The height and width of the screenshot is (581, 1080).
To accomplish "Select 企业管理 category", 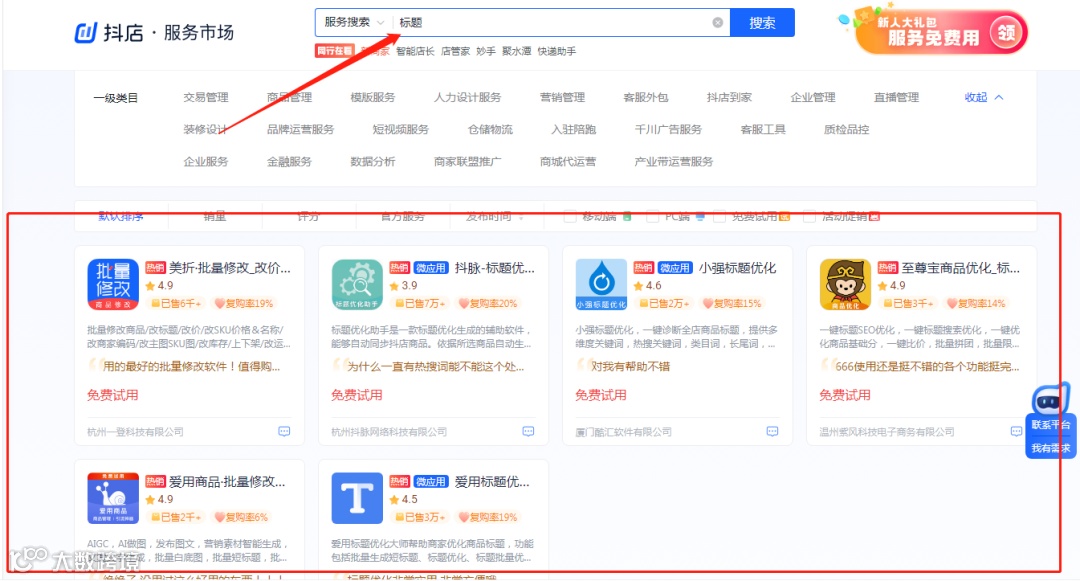I will point(813,97).
